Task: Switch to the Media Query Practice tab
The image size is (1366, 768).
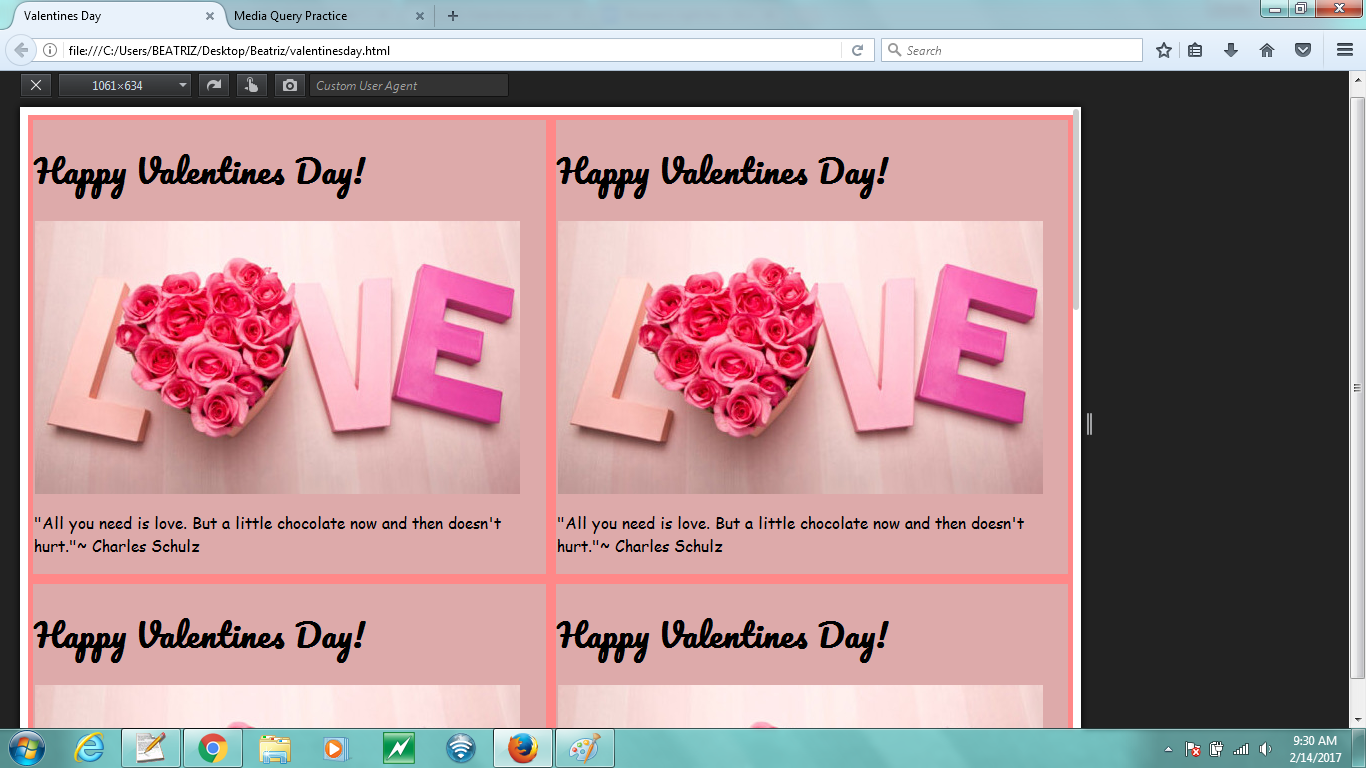Action: tap(291, 16)
